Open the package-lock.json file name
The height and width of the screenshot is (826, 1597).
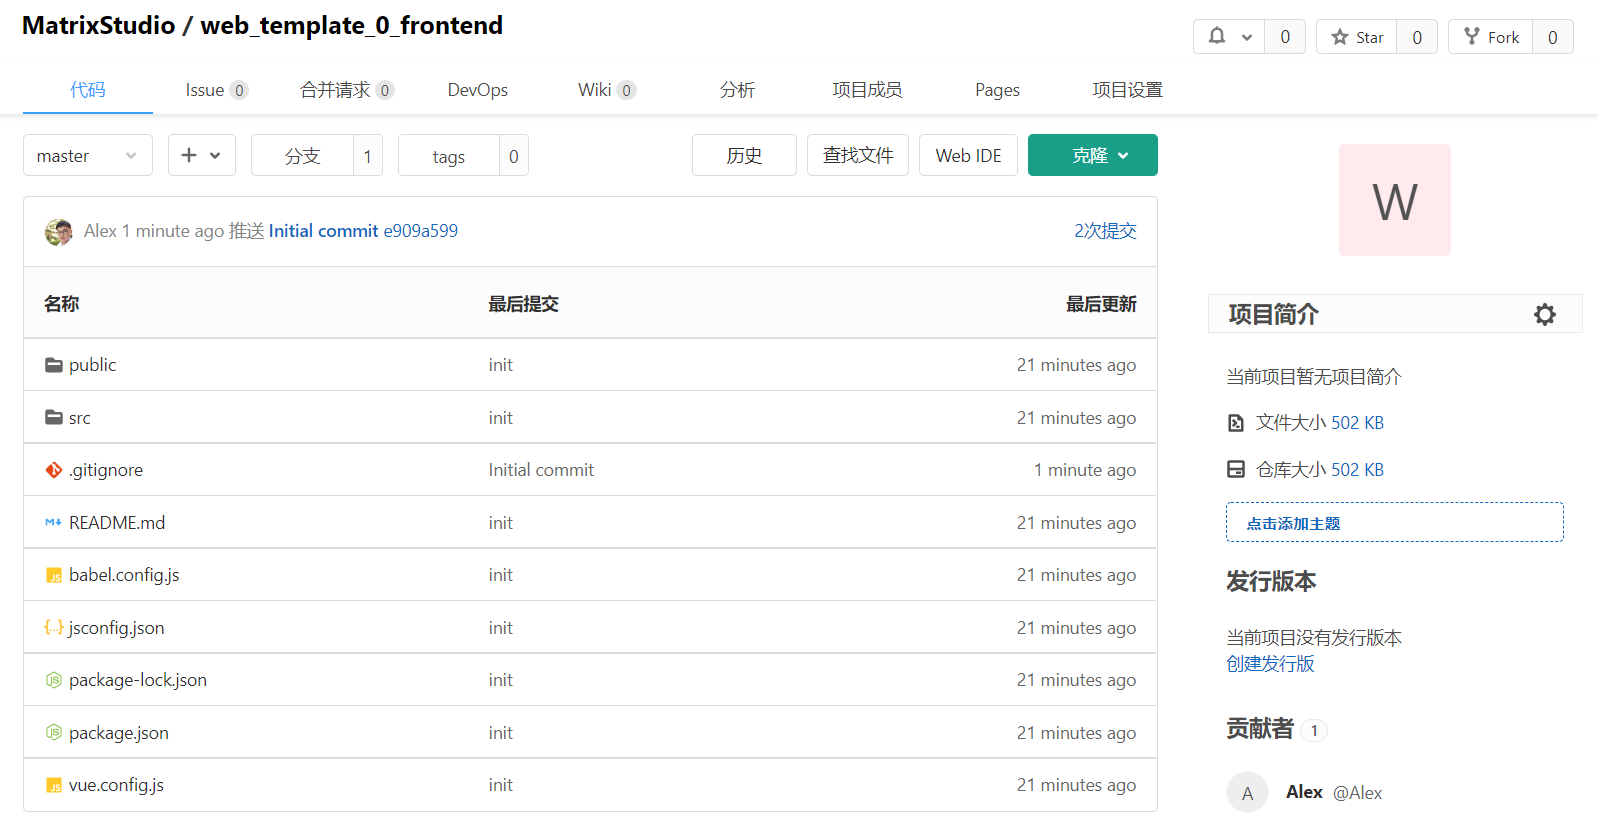(138, 680)
